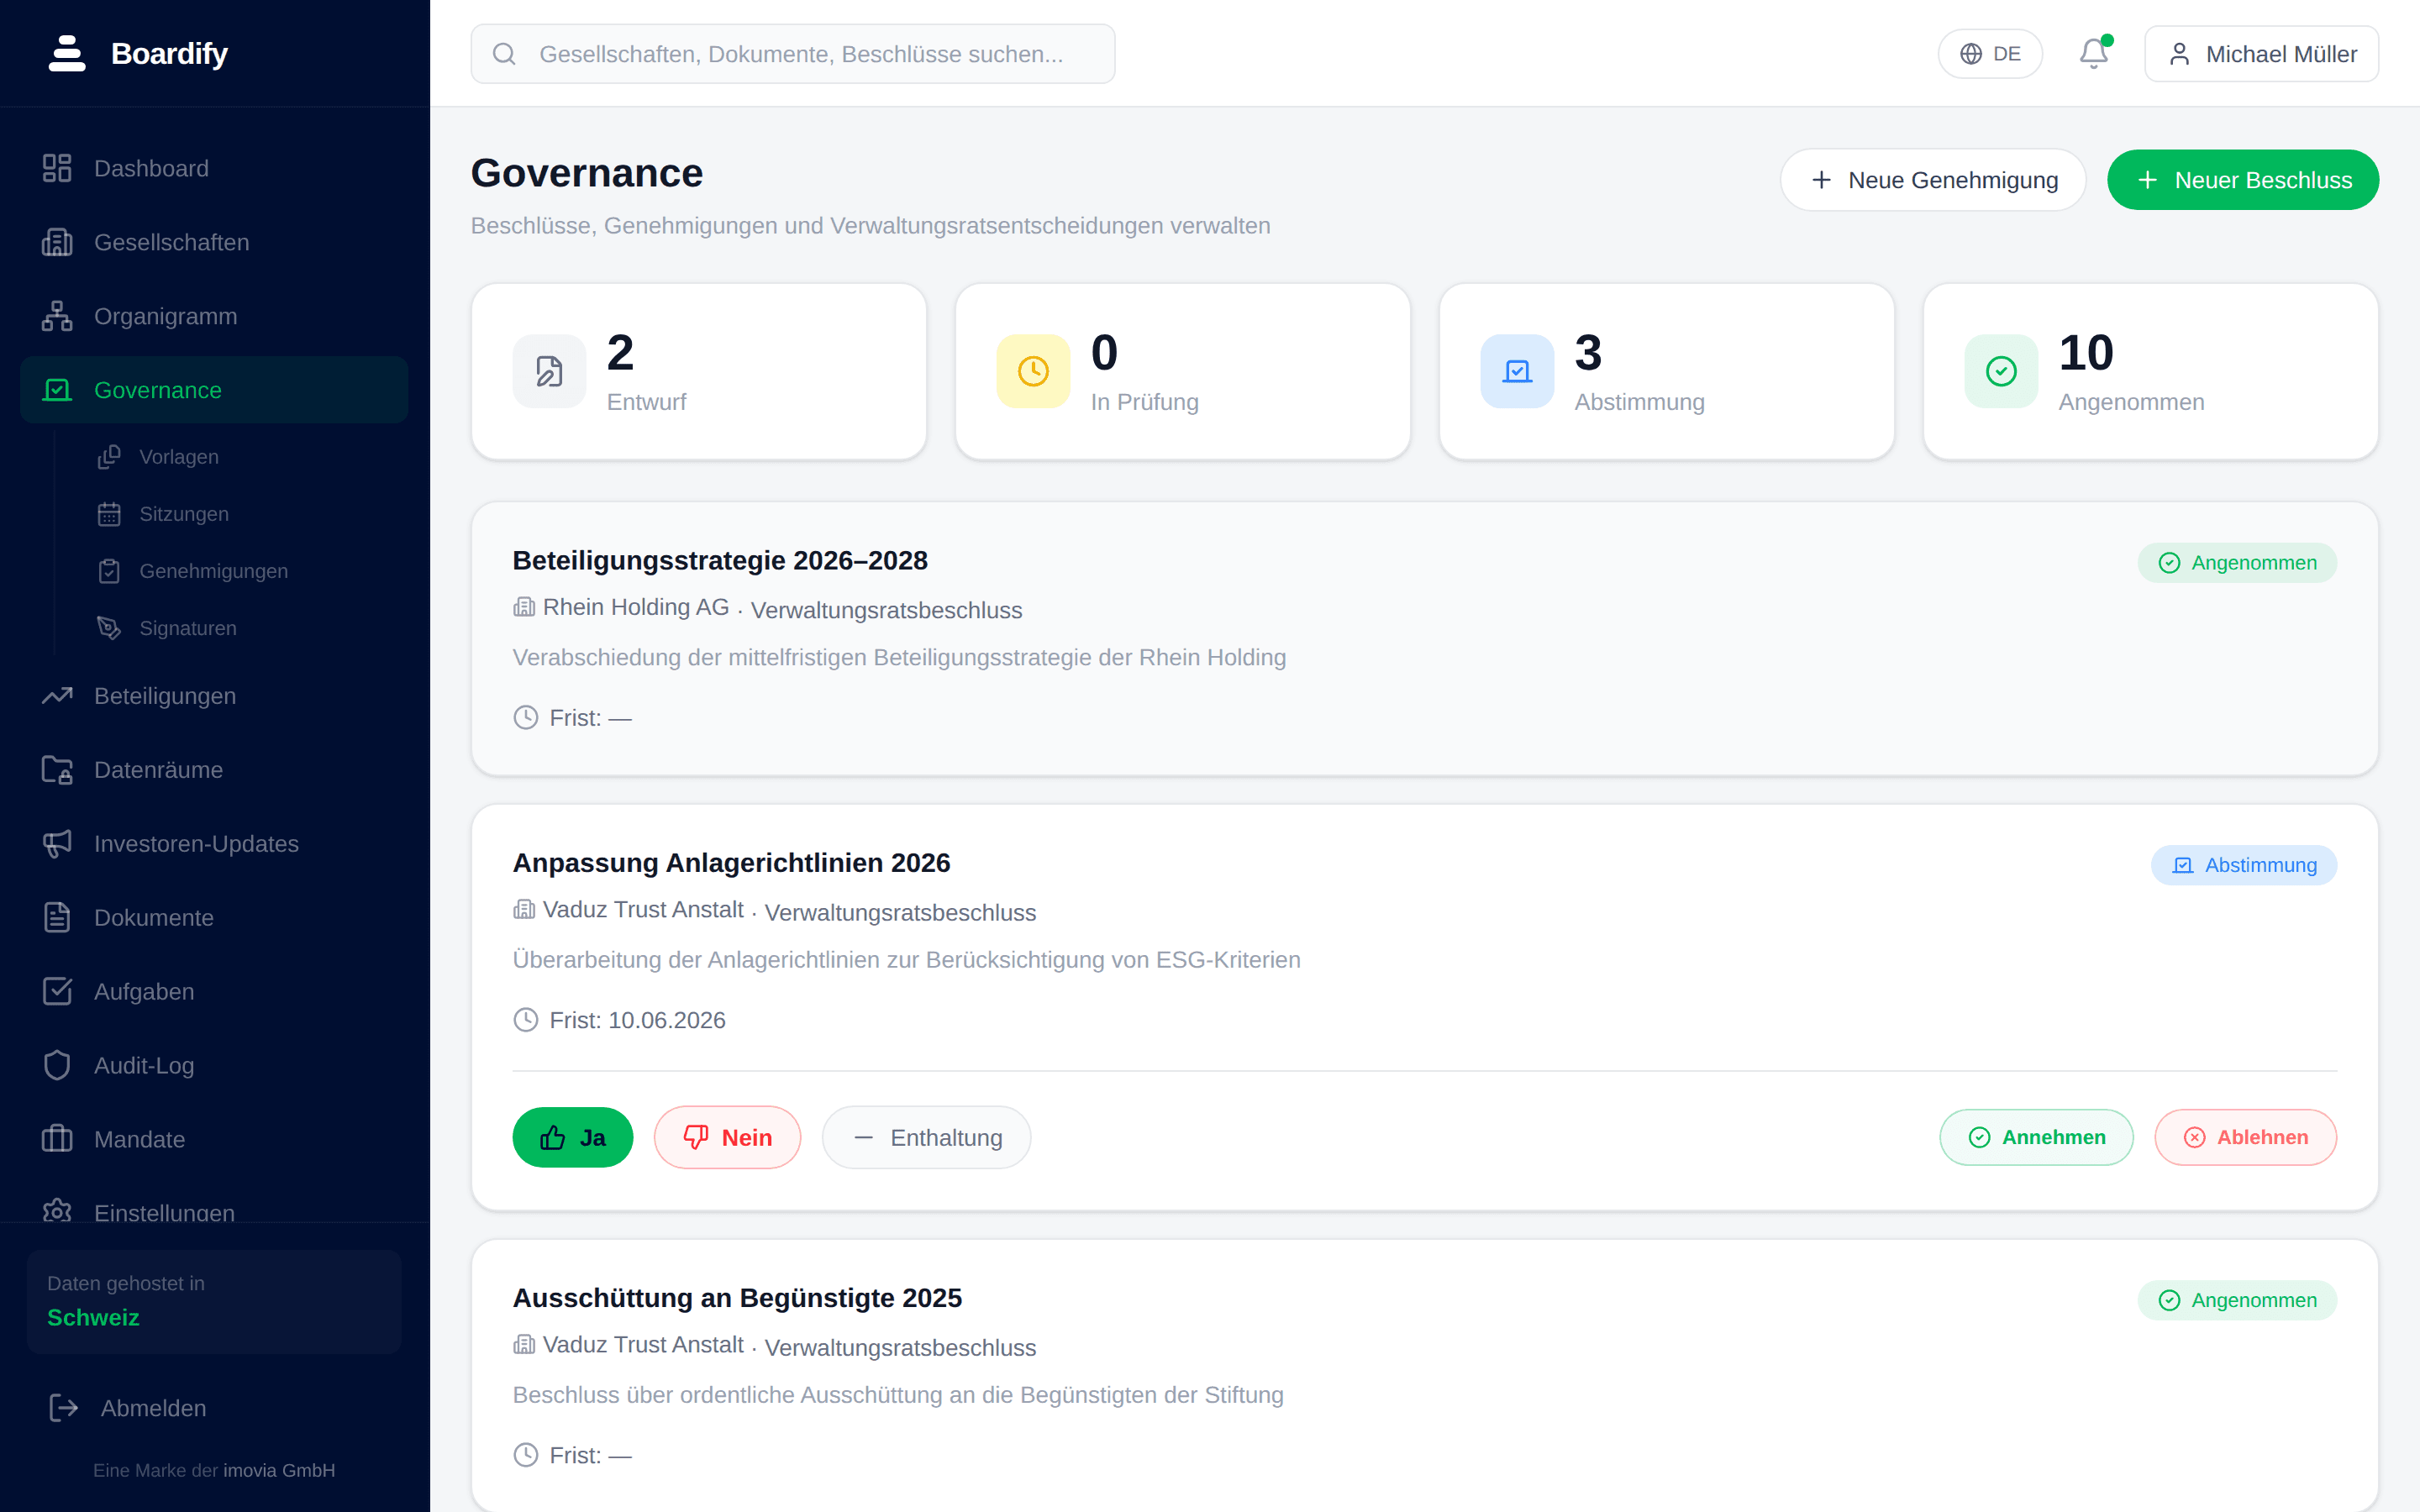
Task: Click Neuer Beschluss button
Action: tap(2243, 180)
